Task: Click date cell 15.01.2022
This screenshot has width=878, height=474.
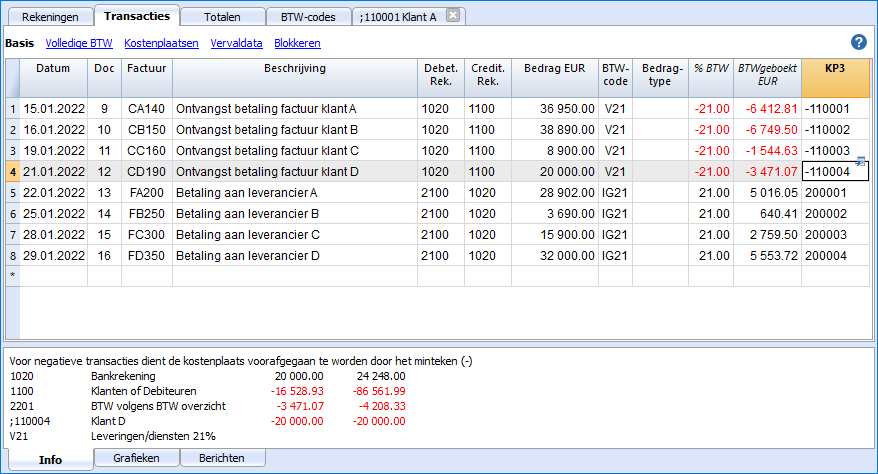Action: 53,109
